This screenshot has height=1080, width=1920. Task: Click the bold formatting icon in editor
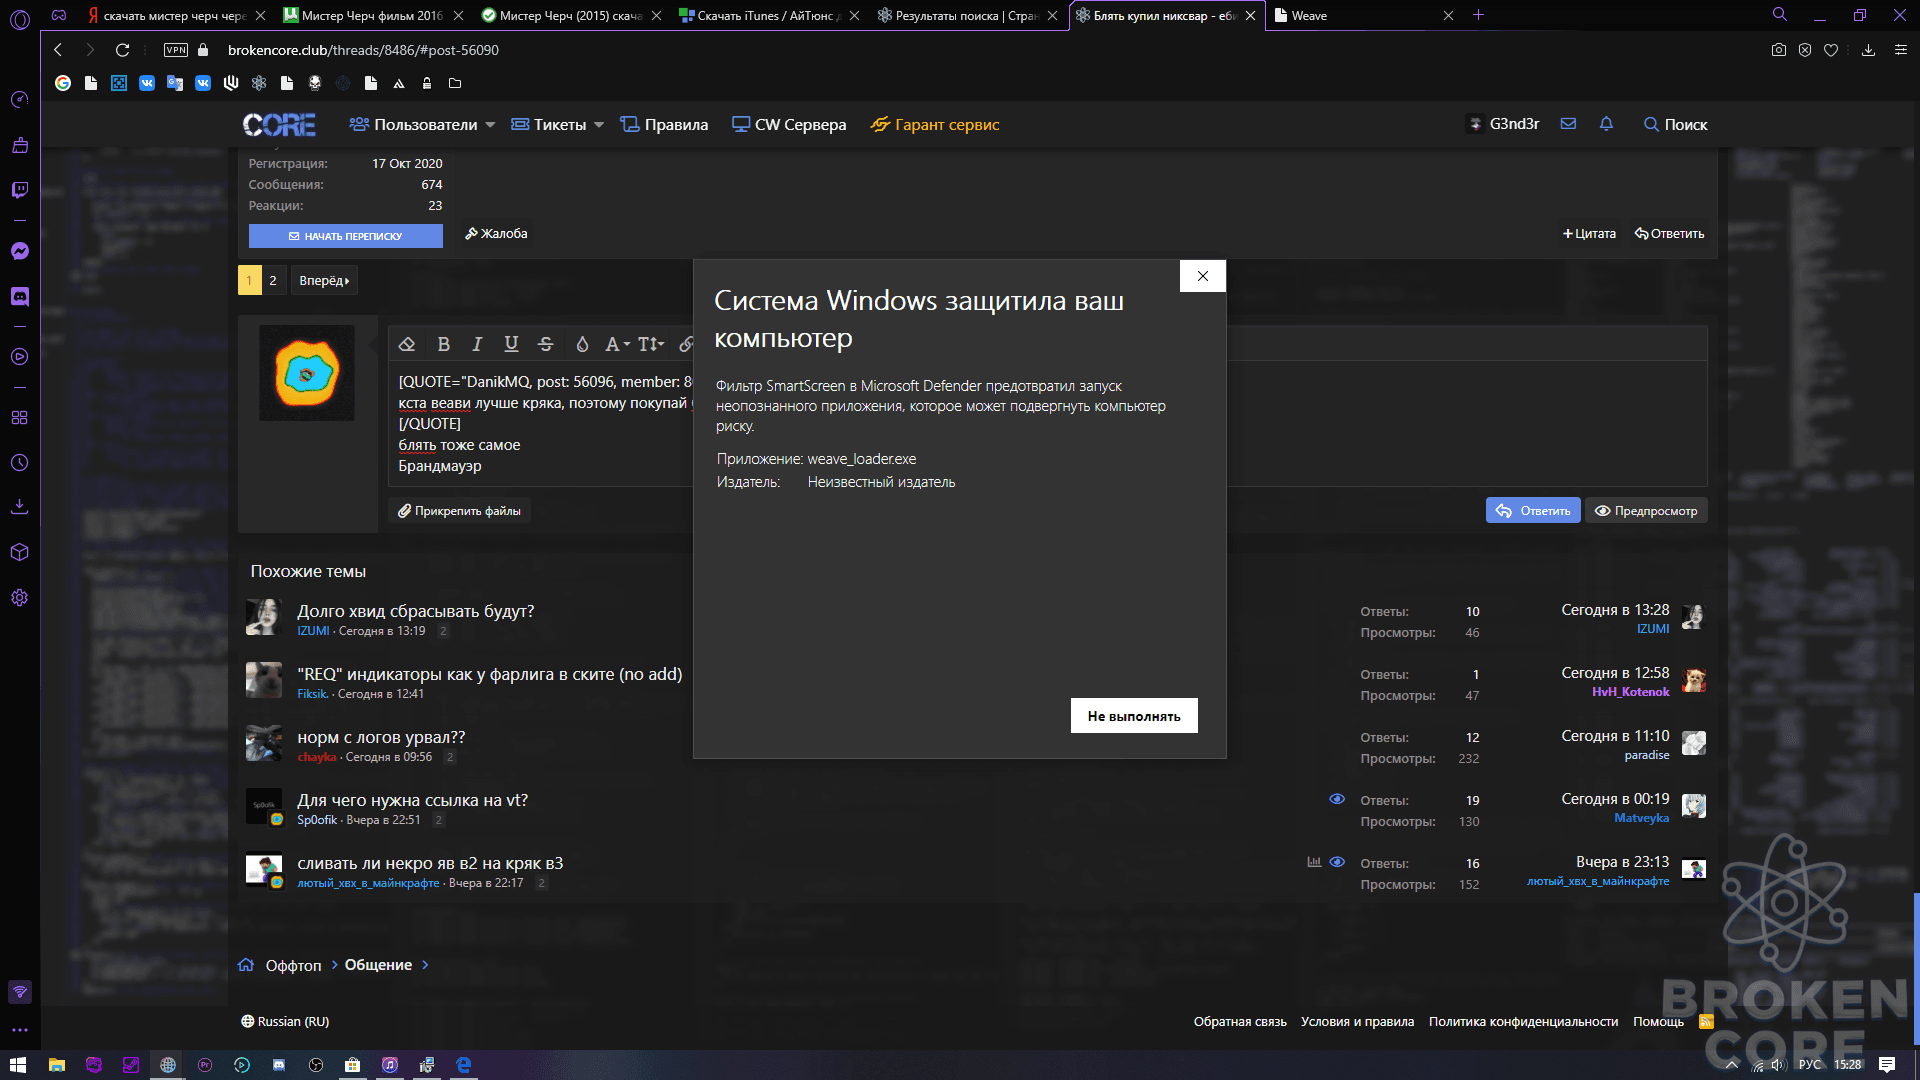(443, 344)
